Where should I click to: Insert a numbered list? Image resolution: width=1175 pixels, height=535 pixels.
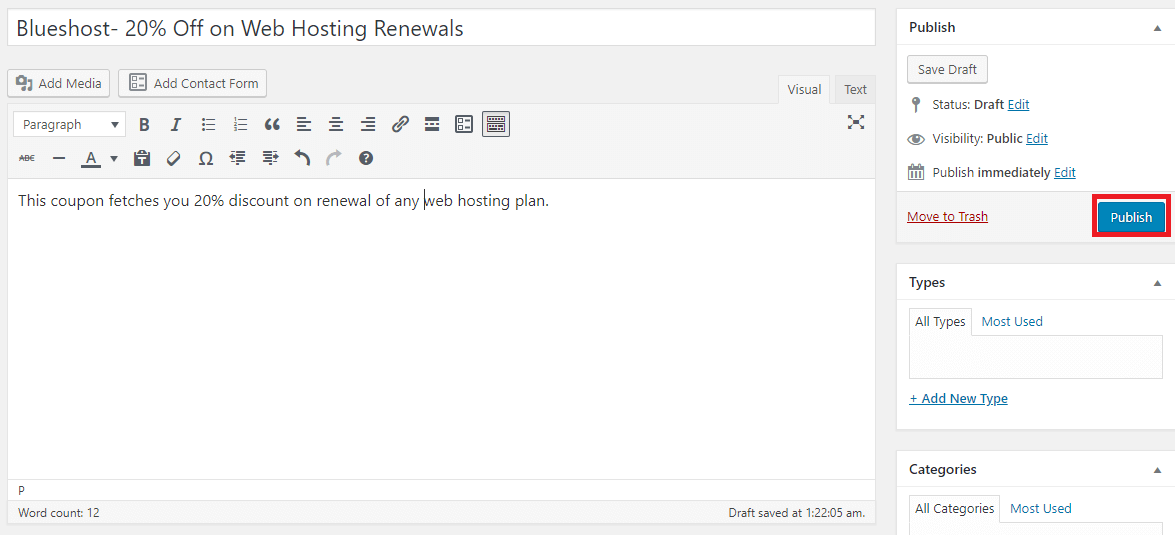[241, 124]
